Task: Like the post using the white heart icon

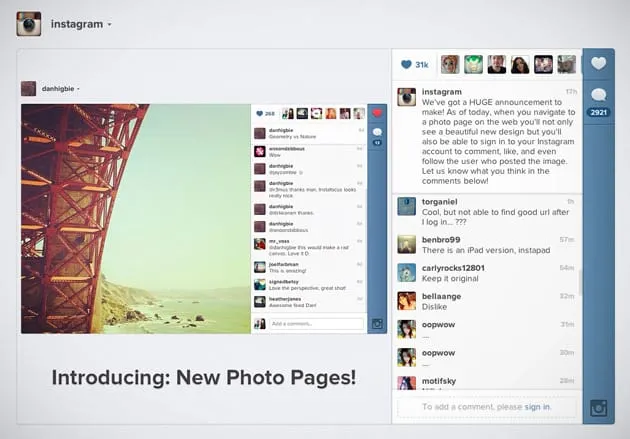Action: click(598, 63)
